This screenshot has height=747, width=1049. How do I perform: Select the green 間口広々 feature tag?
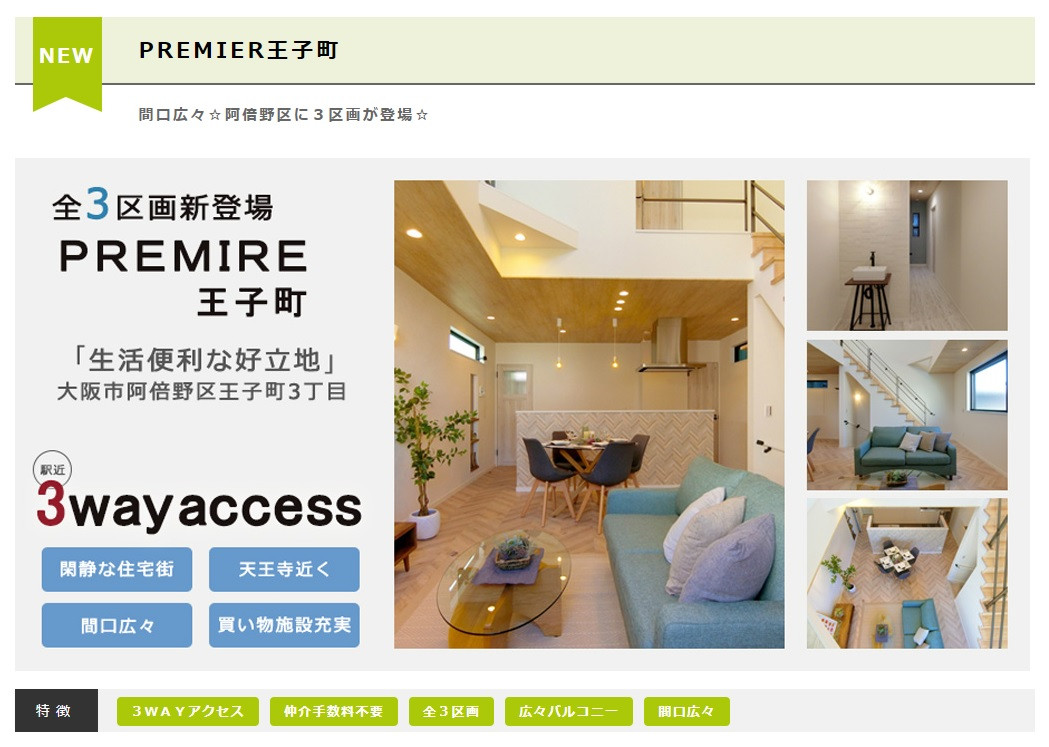(x=686, y=711)
